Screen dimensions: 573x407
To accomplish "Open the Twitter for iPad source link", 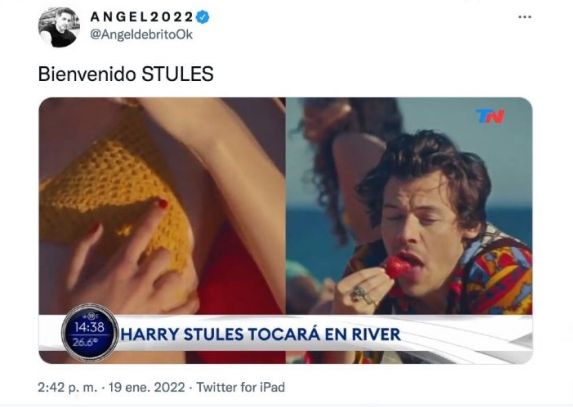I will (240, 387).
